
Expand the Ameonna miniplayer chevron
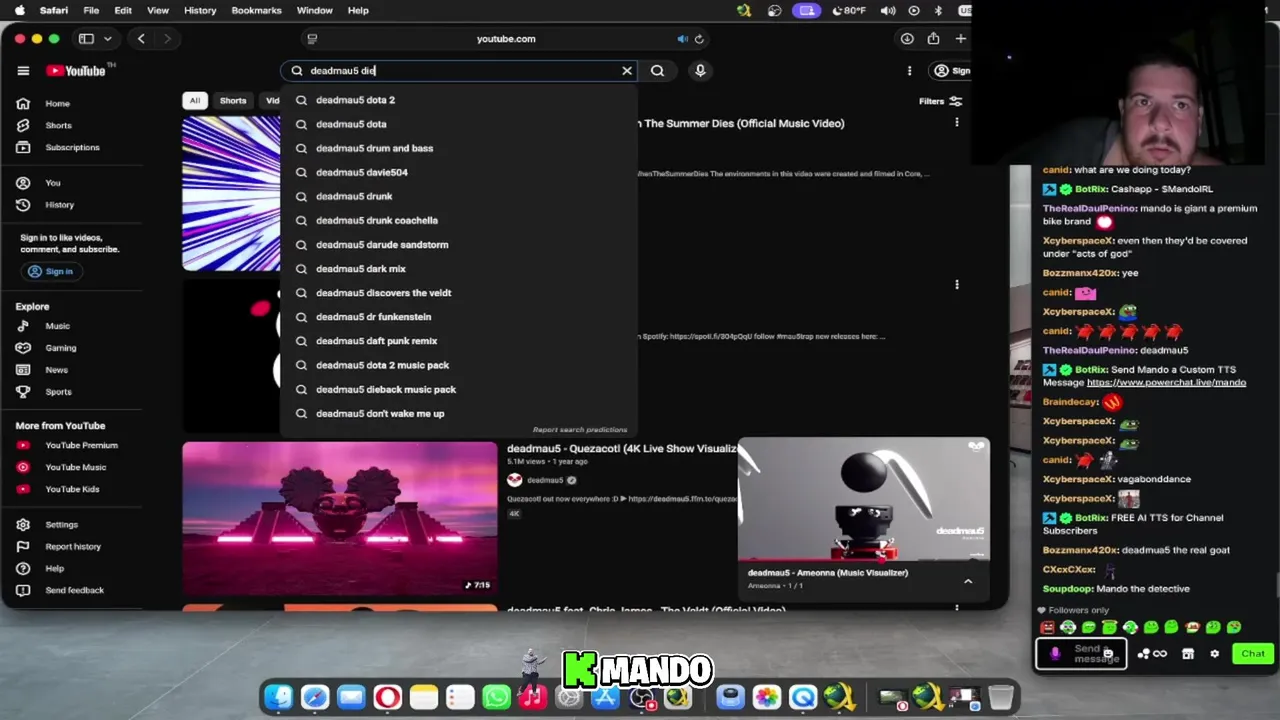point(968,581)
